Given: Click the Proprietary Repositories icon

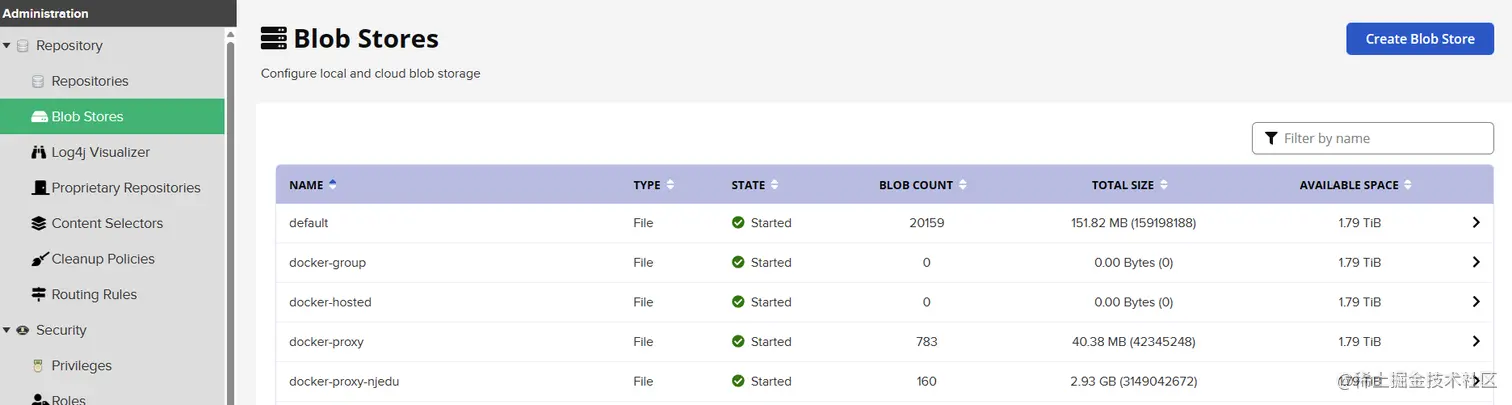Looking at the screenshot, I should point(39,188).
